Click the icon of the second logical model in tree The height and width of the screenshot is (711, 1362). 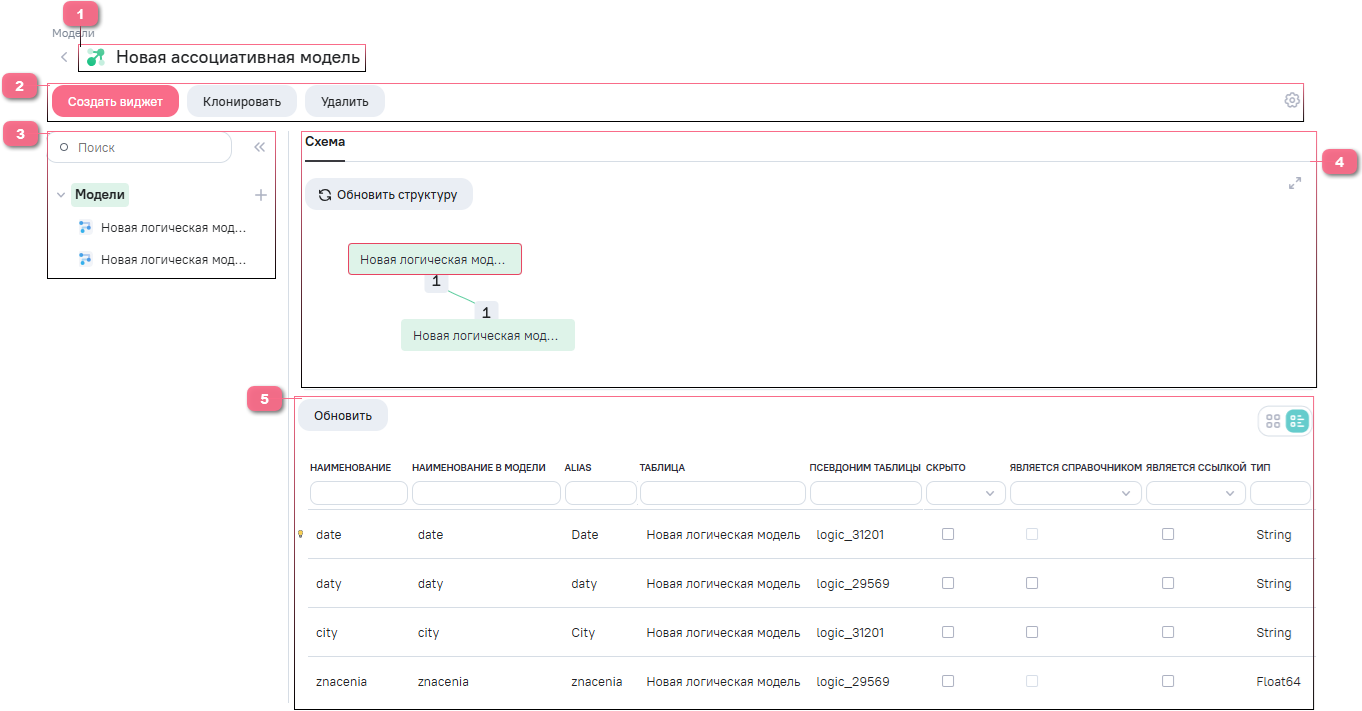pos(85,260)
